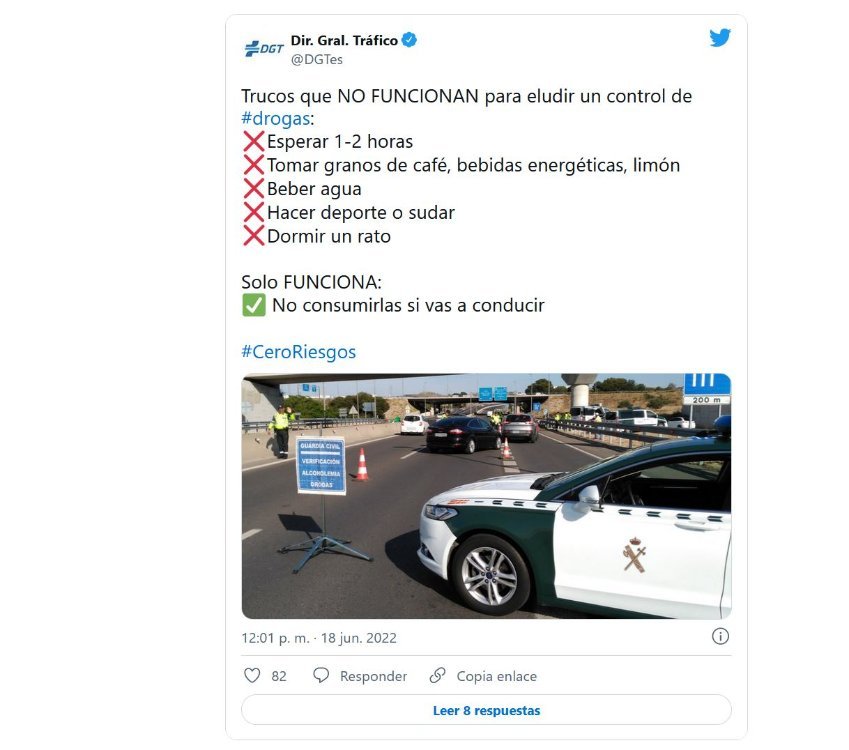Open the #drogas hashtag
Viewport: 849px width, 750px height.
[x=276, y=119]
